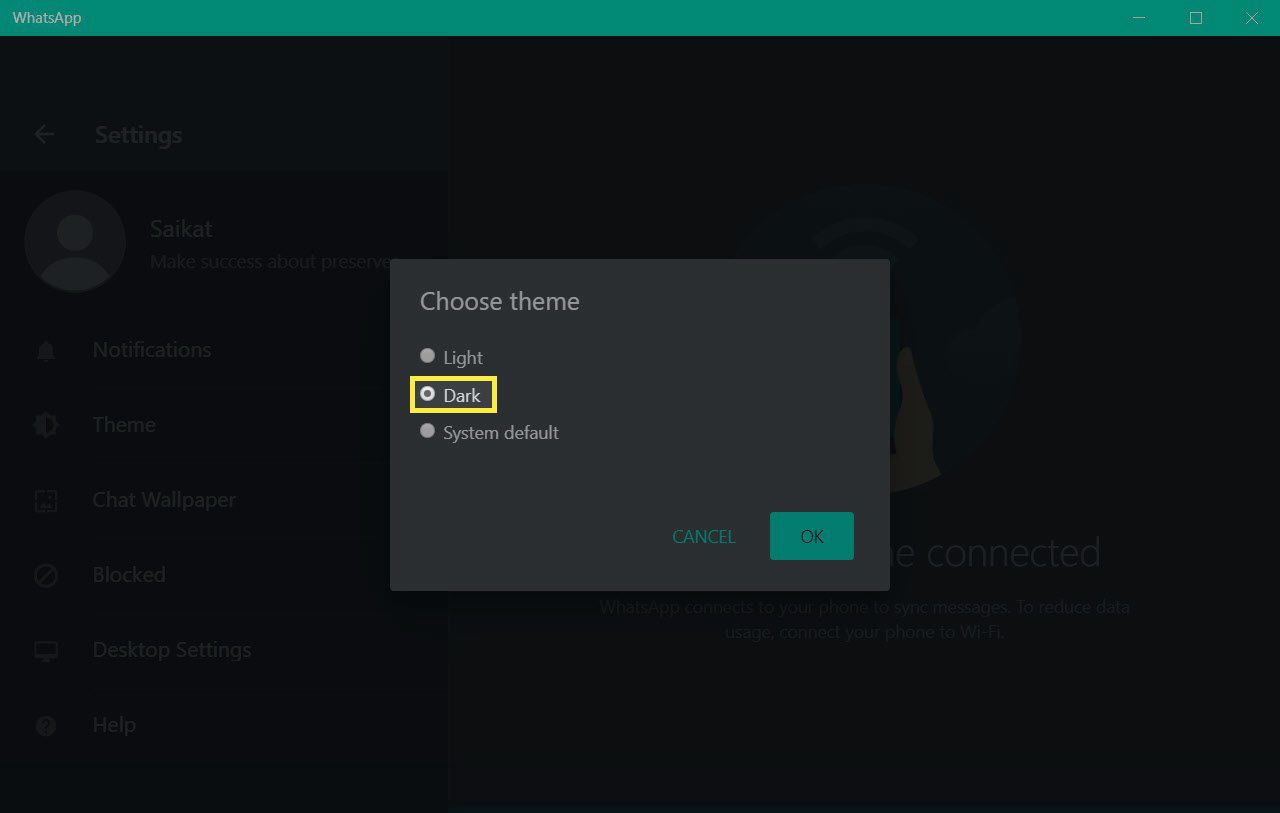1280x813 pixels.
Task: Click the Desktop Settings monitor icon
Action: point(46,651)
